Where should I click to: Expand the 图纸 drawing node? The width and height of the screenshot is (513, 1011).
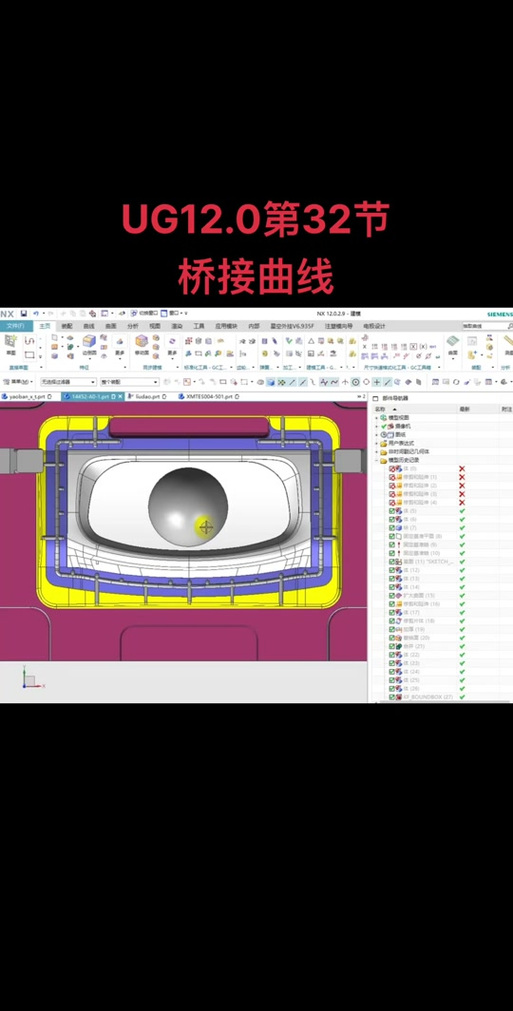[377, 435]
